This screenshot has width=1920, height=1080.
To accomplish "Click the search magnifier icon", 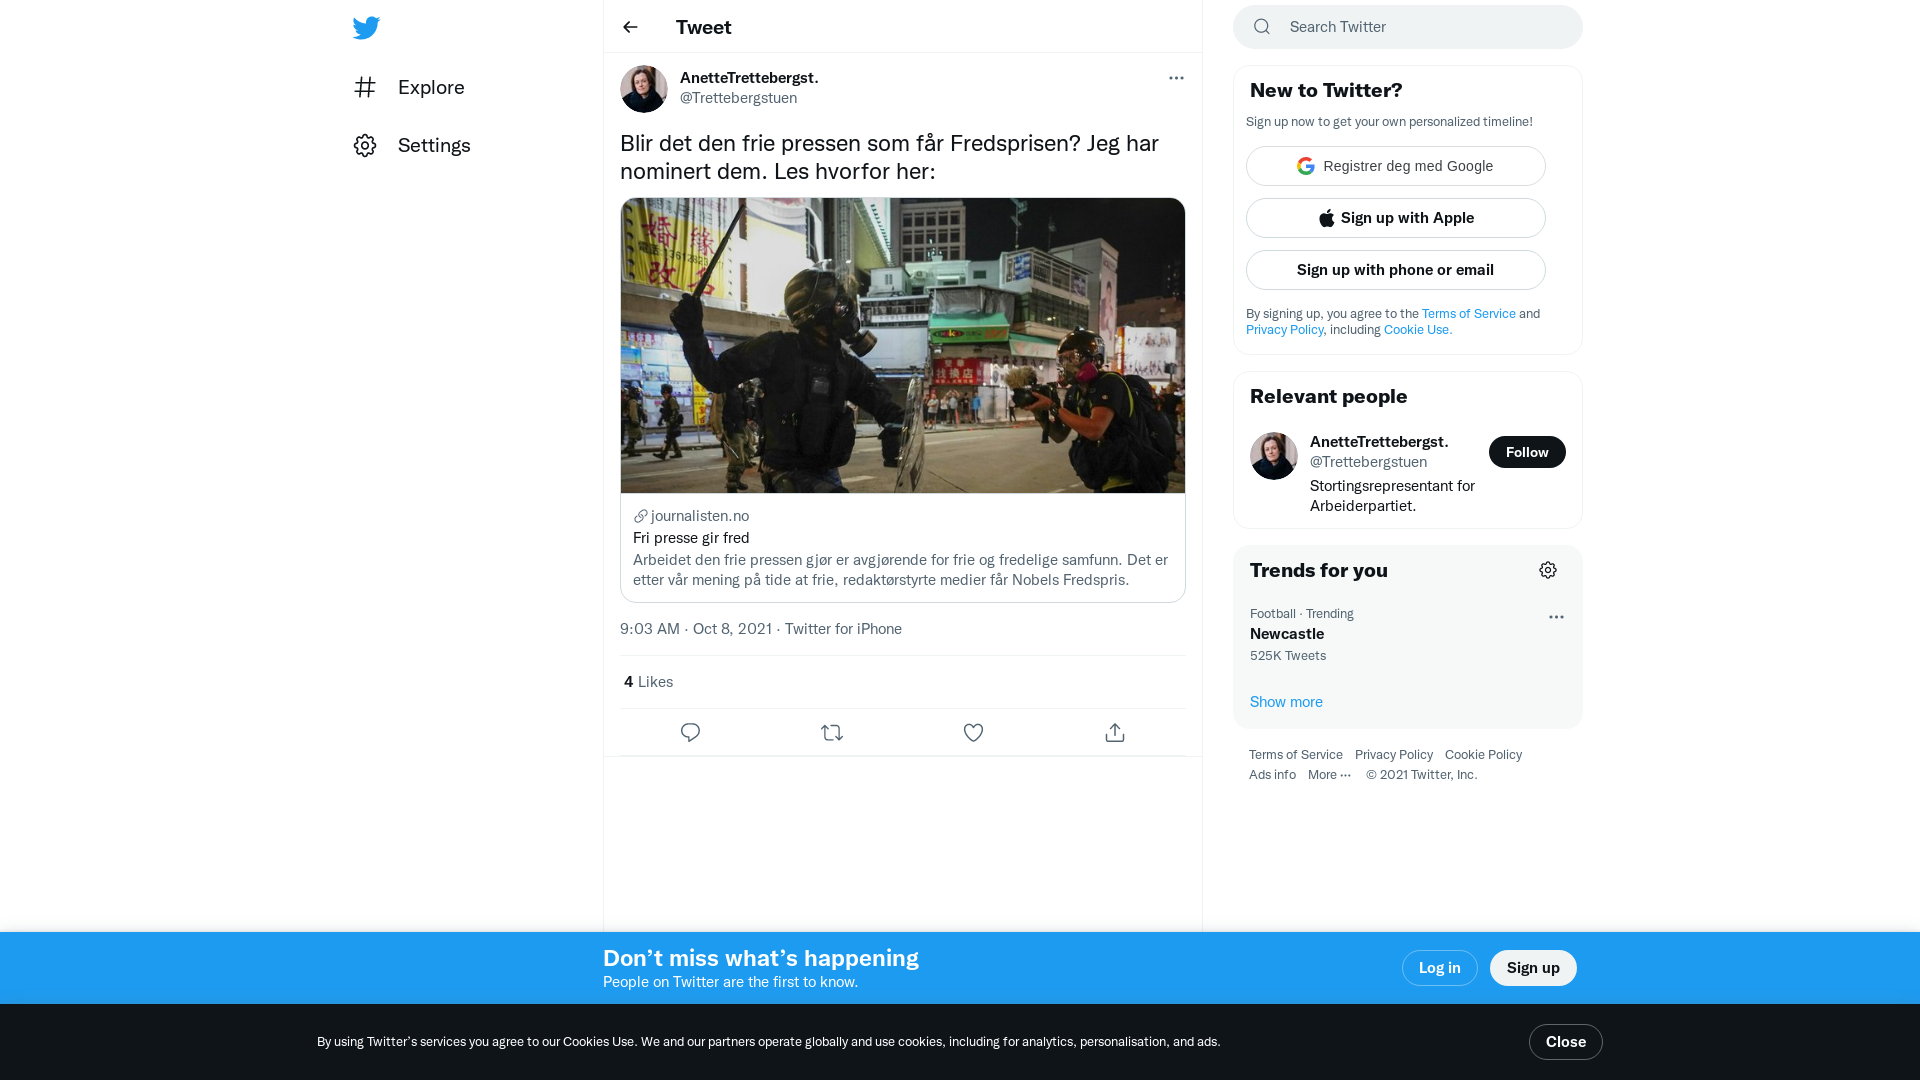I will [1262, 27].
